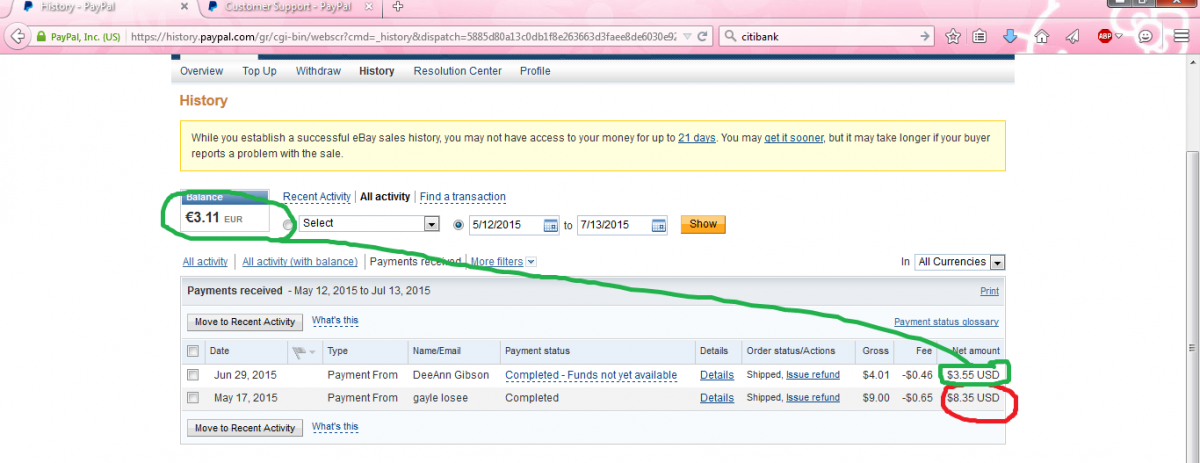Click the bottom Move to Recent Activity button

(x=244, y=428)
